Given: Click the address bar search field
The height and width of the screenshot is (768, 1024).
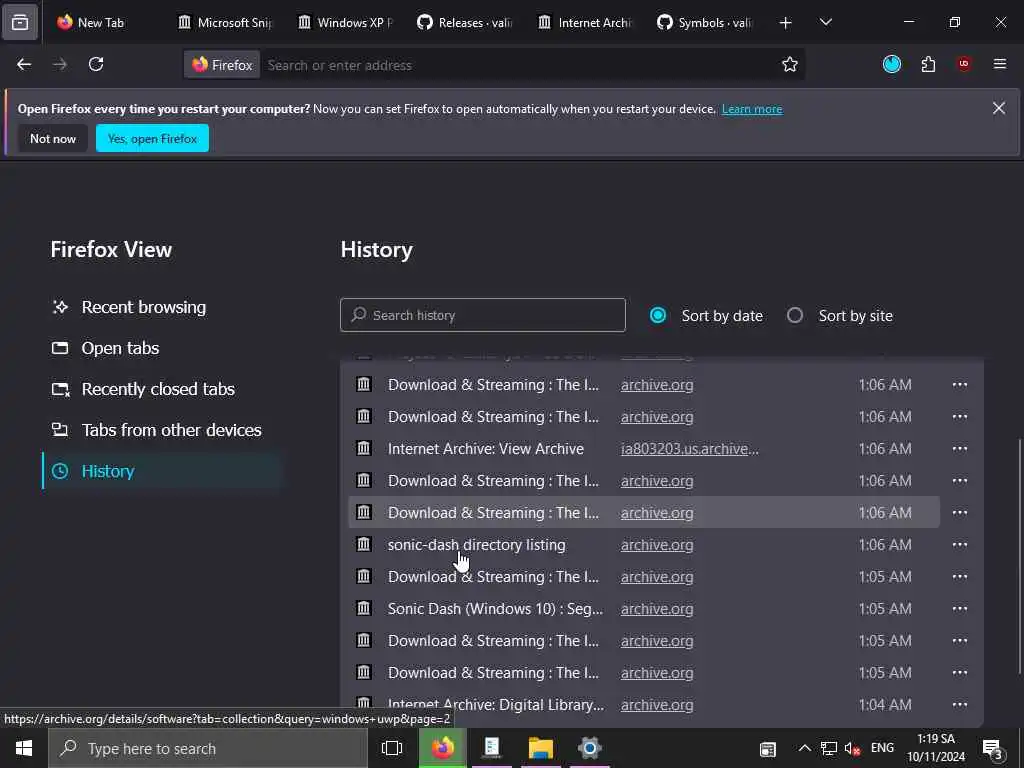Looking at the screenshot, I should tap(519, 65).
